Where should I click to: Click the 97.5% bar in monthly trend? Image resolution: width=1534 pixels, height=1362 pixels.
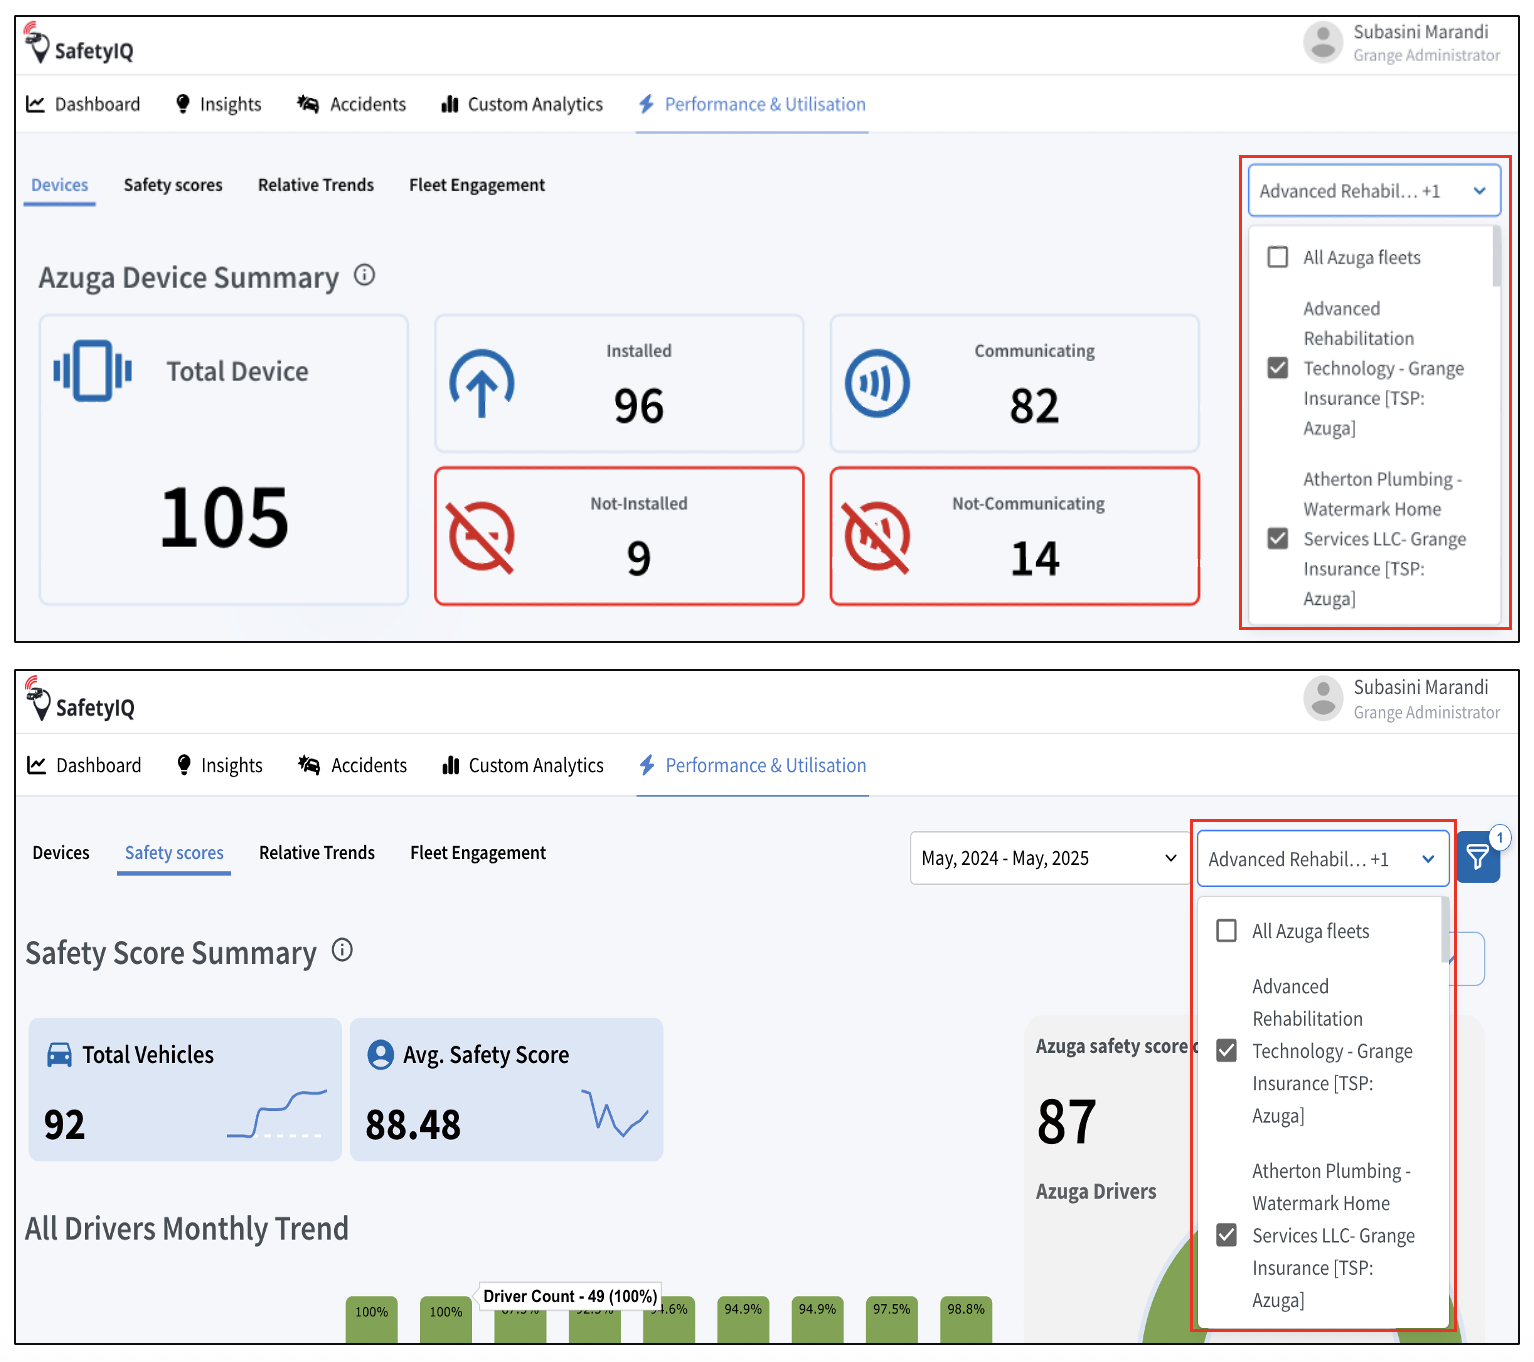click(892, 1319)
